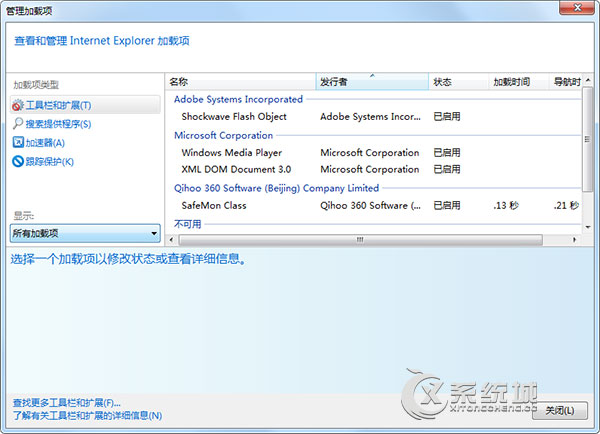Click scroll up arrow of the add-on list
This screenshot has height=434, width=600.
[x=588, y=80]
